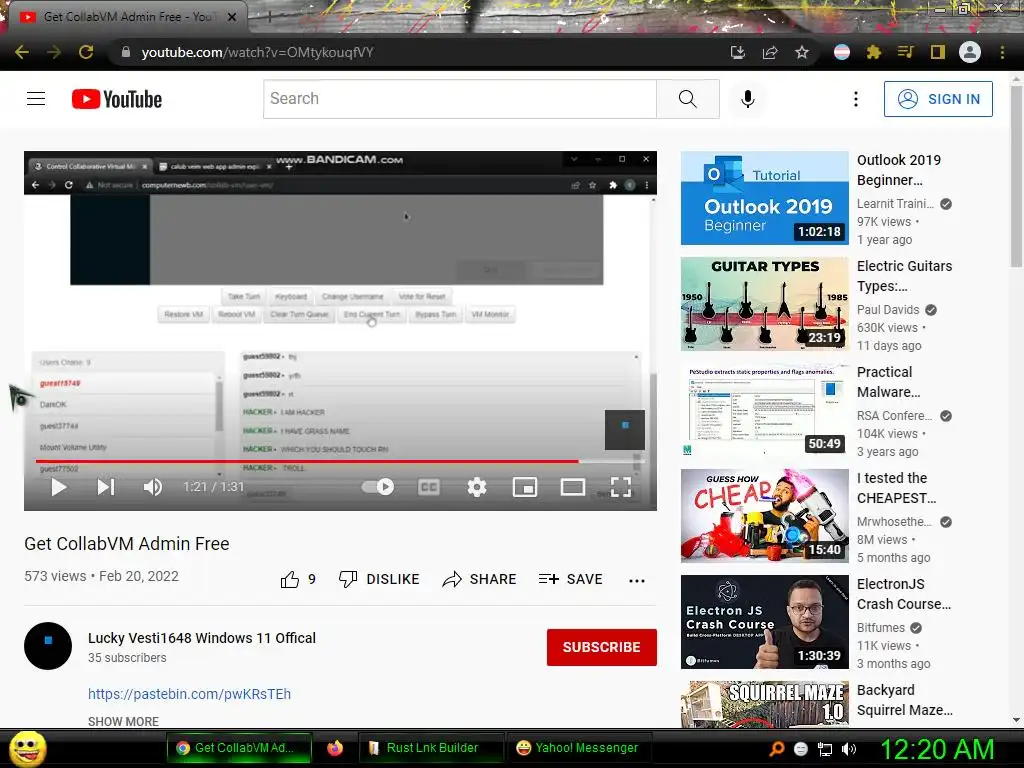1024x768 pixels.
Task: Open the media controls icon in toolbar
Action: coord(906,52)
